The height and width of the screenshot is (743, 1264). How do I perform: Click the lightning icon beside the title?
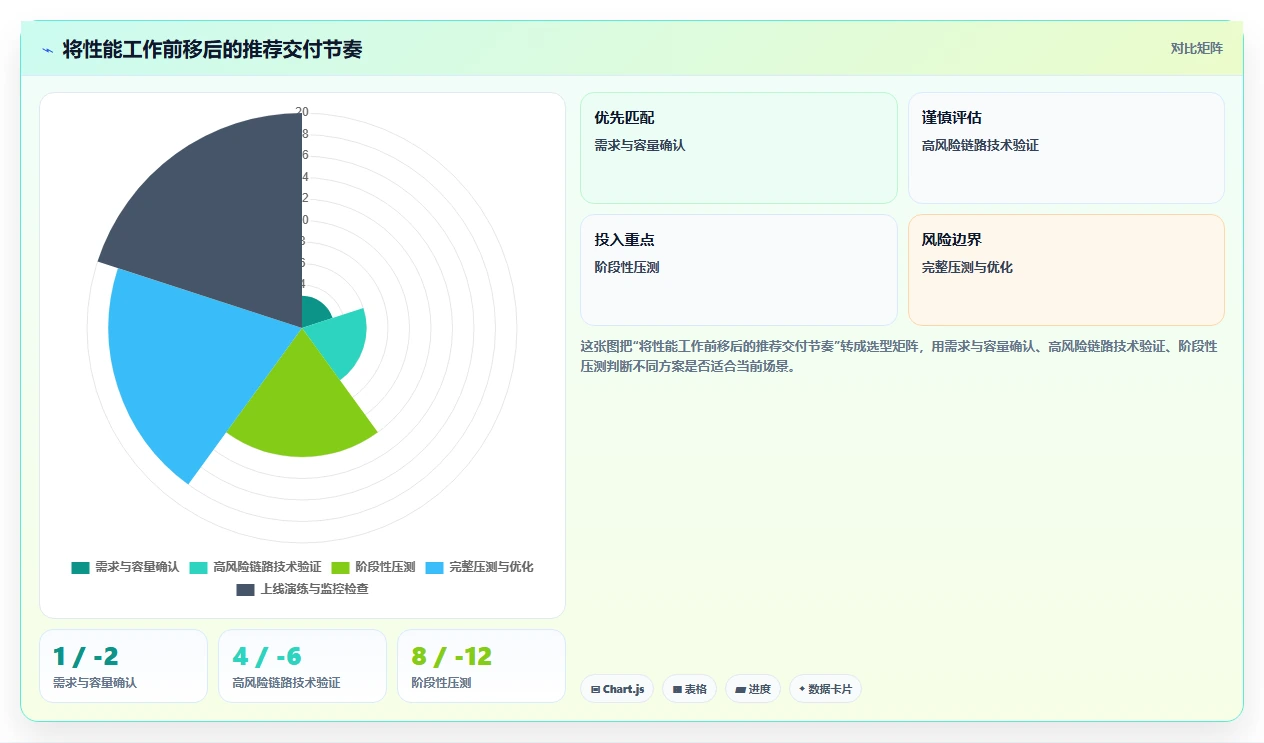(47, 50)
